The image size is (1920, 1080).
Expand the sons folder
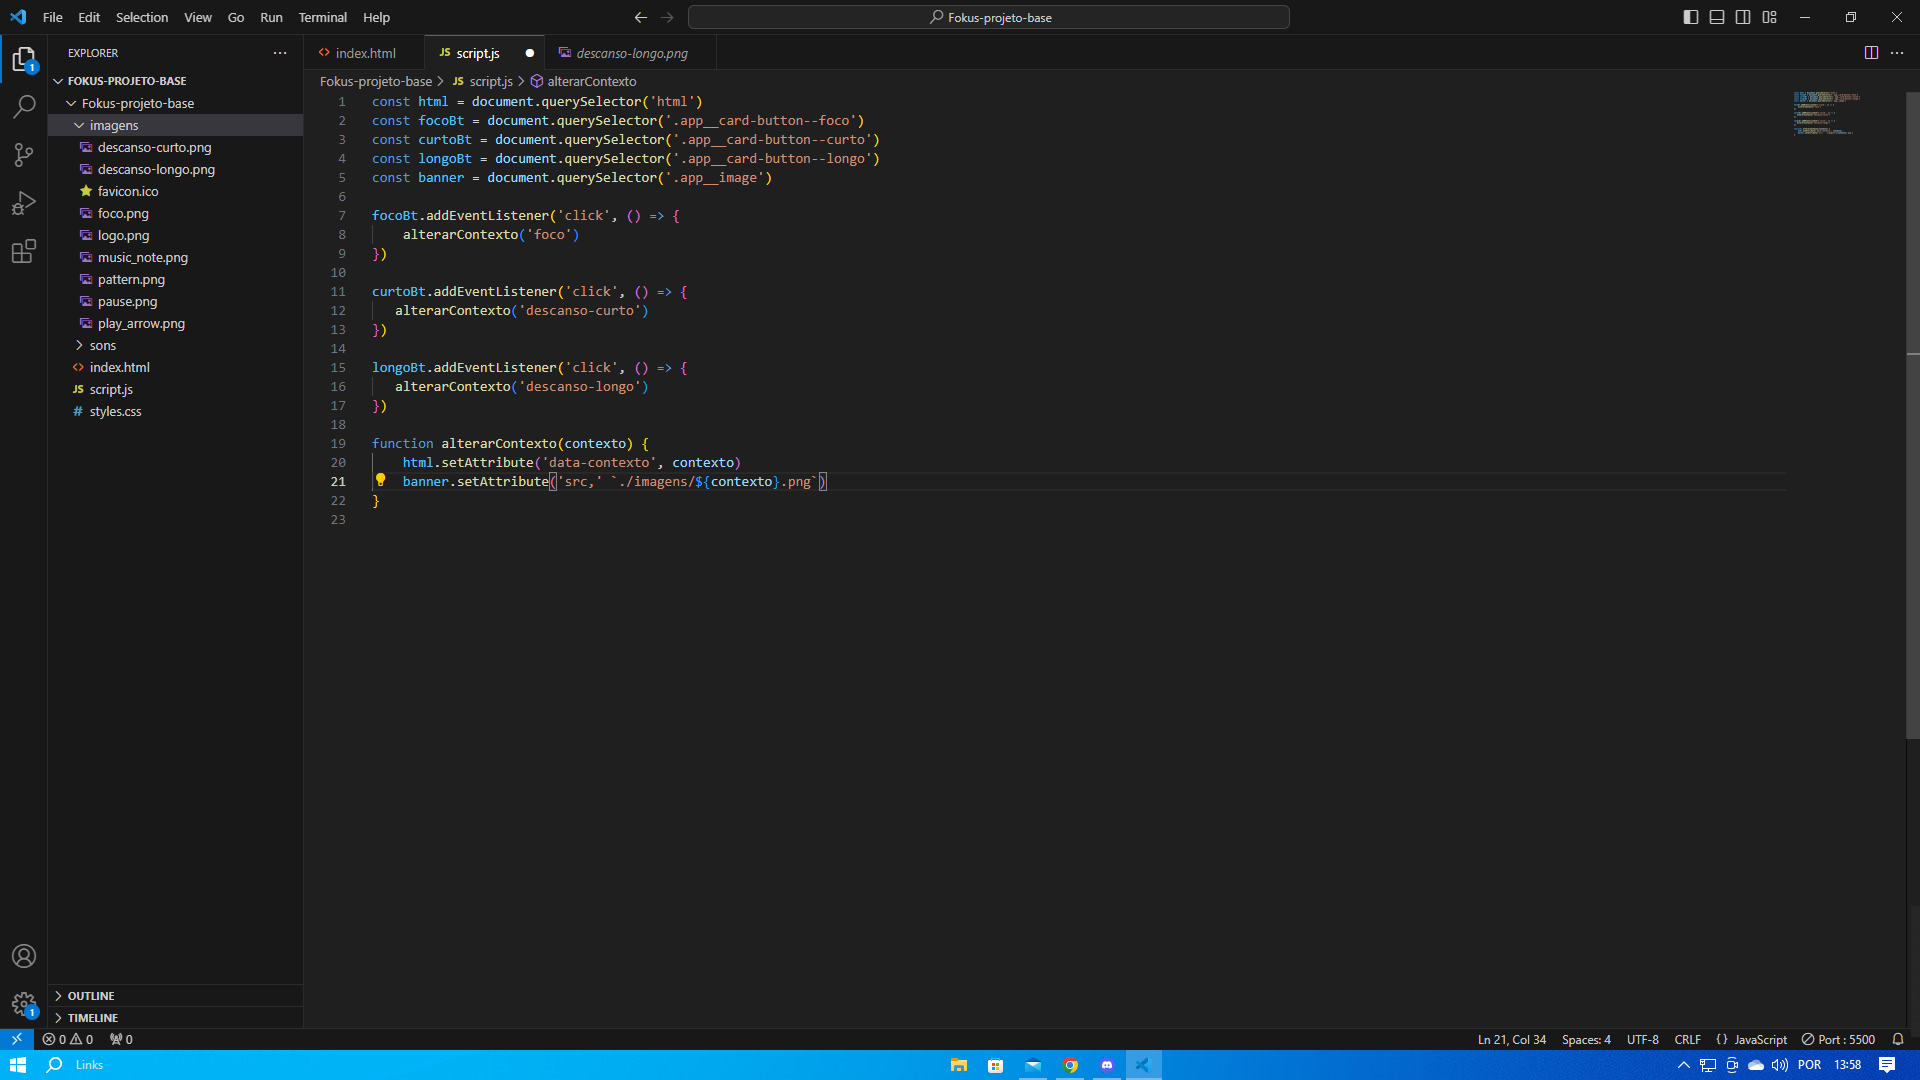pyautogui.click(x=175, y=345)
